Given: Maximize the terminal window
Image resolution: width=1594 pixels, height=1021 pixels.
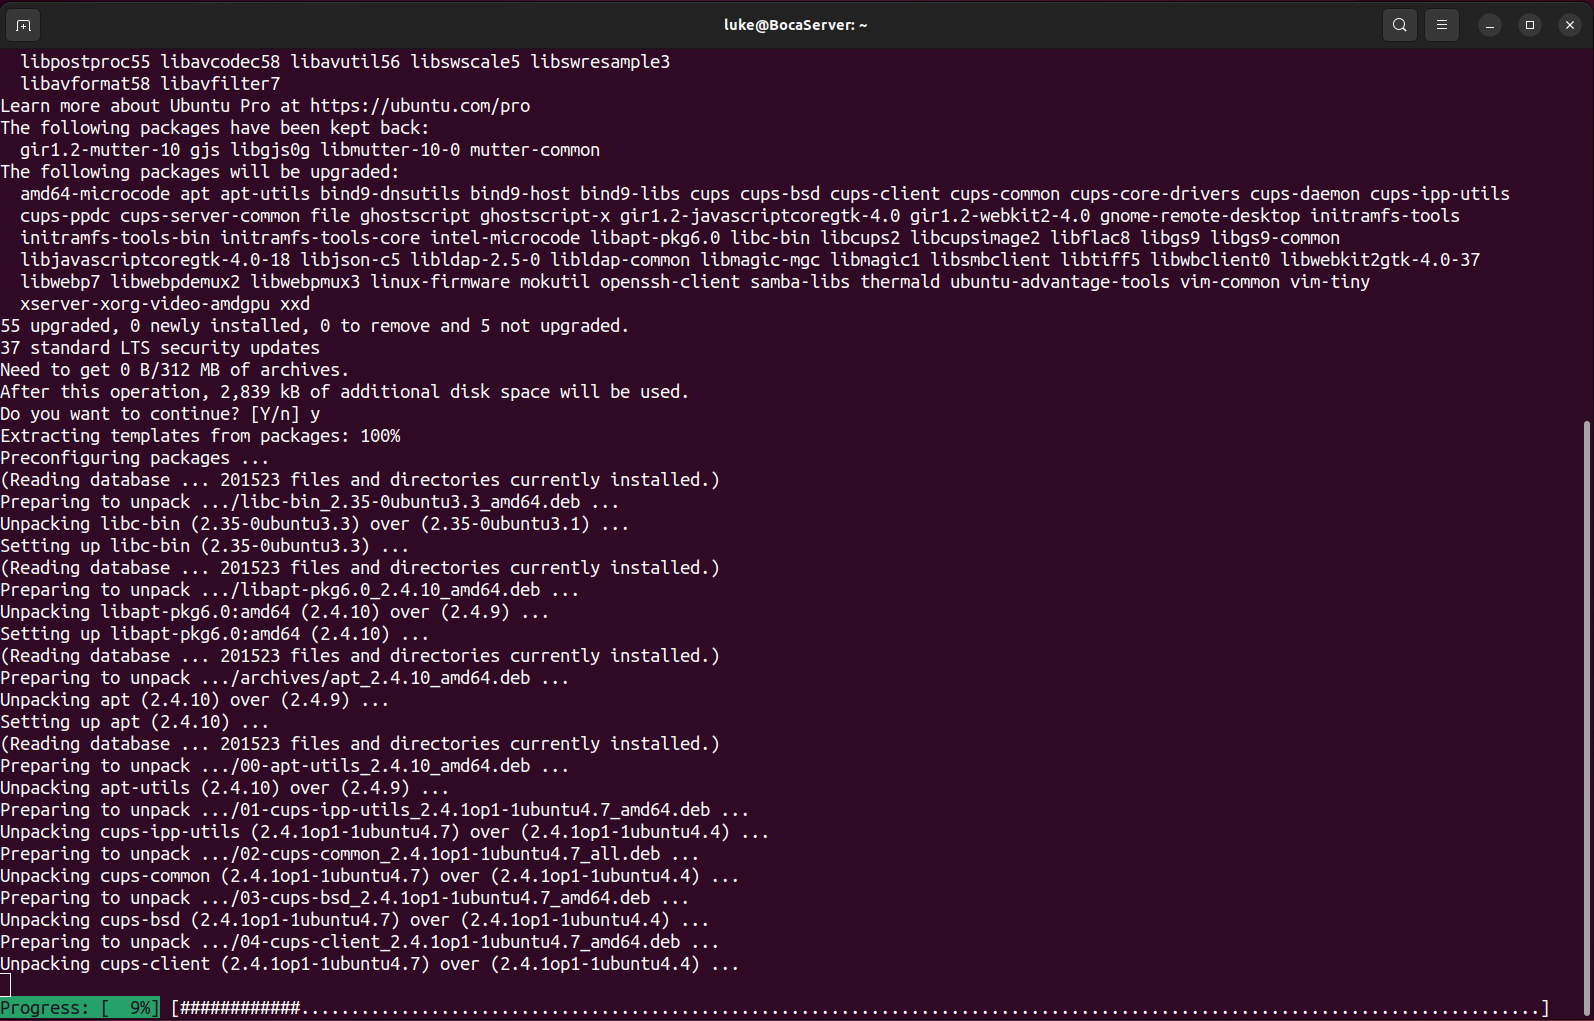Looking at the screenshot, I should pyautogui.click(x=1529, y=25).
